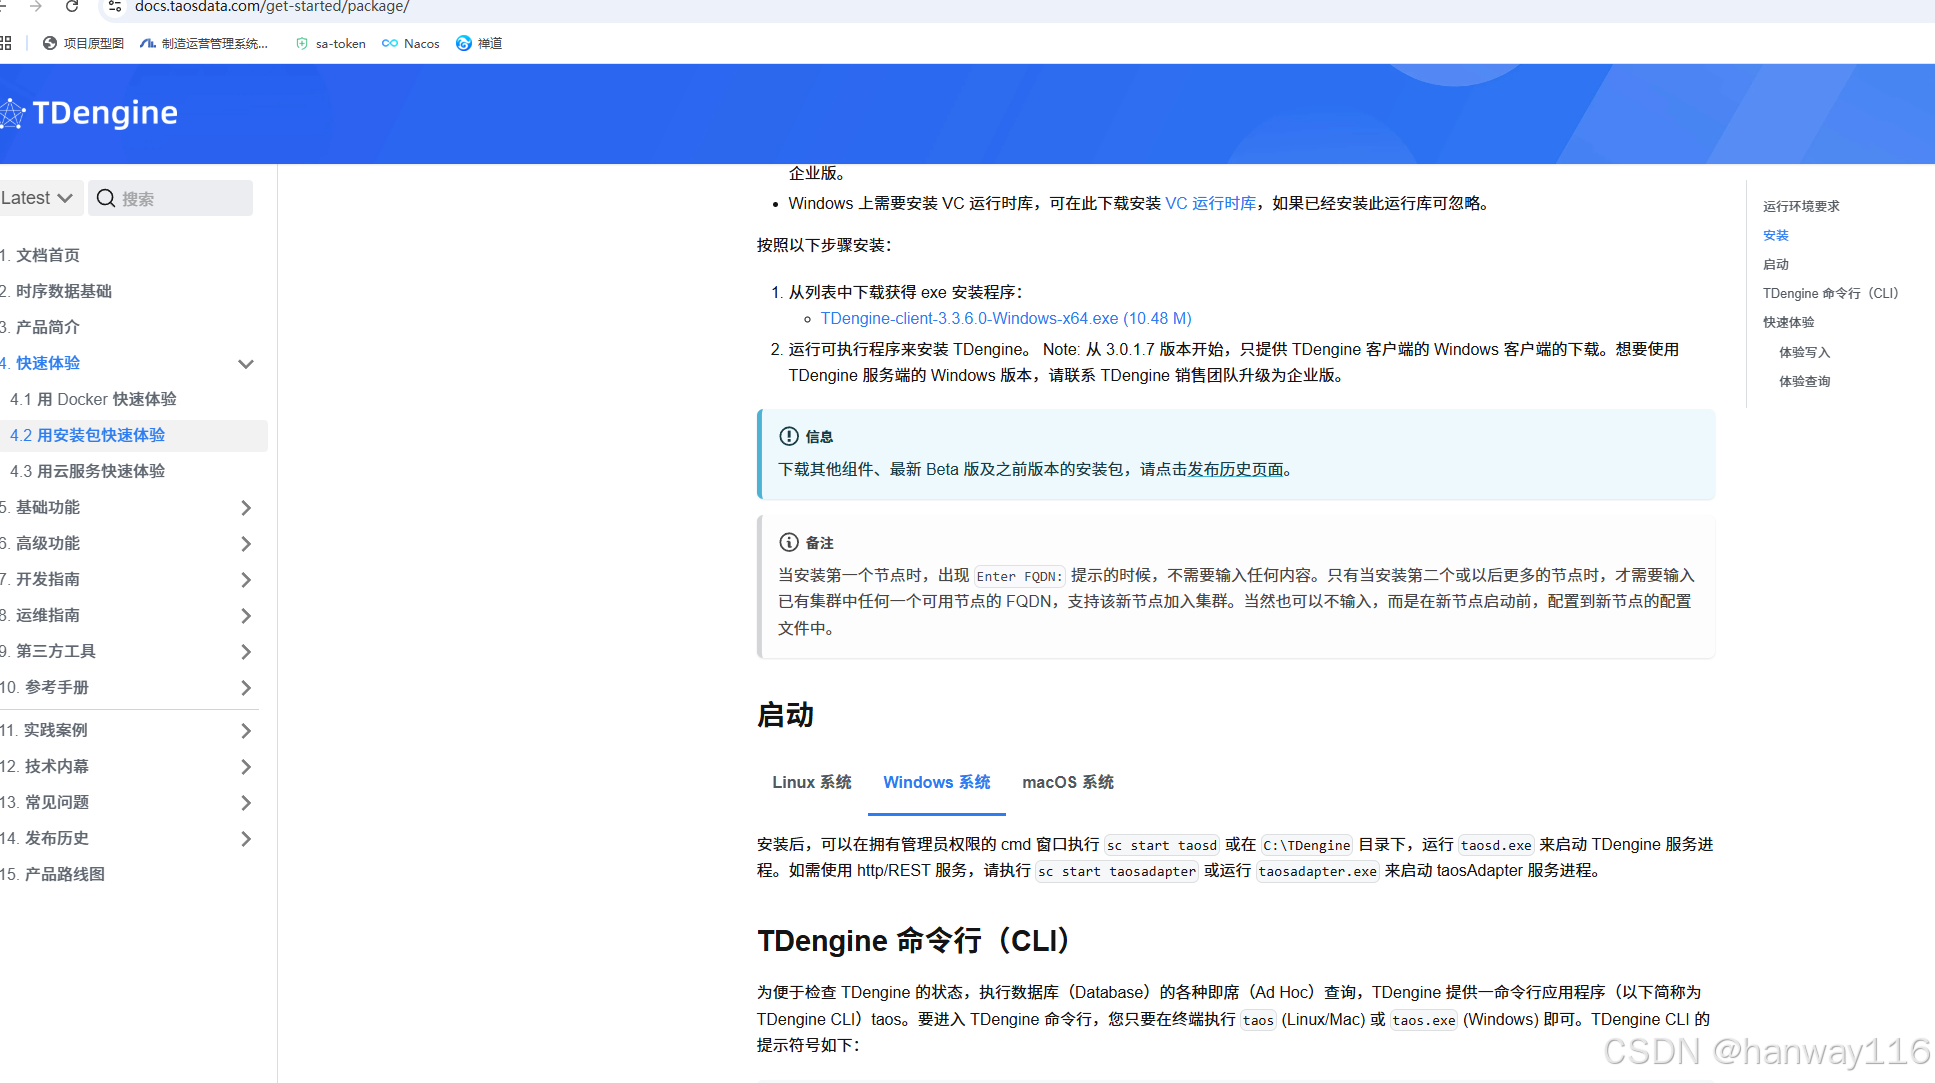Viewport: 1935px width, 1083px height.
Task: Click the search magnifier icon
Action: click(x=106, y=198)
